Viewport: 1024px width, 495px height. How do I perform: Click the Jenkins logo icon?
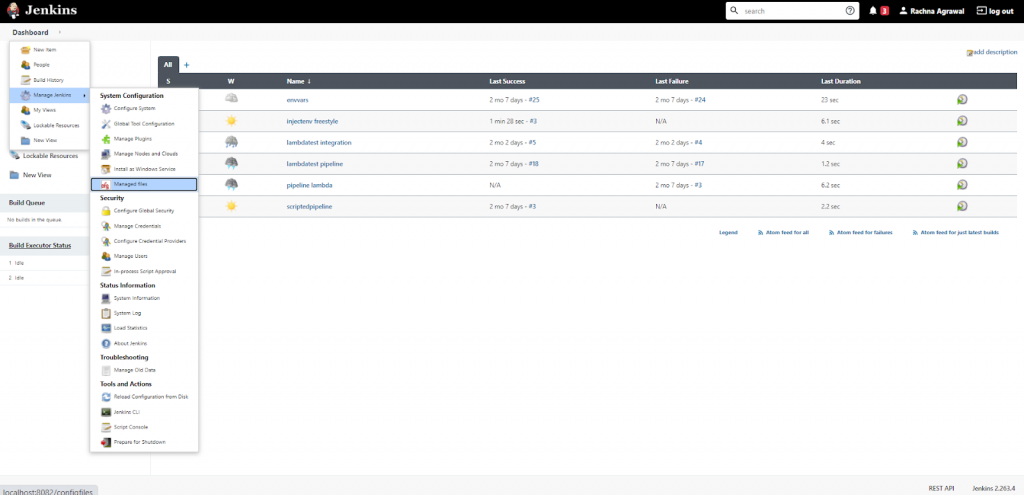coord(12,10)
